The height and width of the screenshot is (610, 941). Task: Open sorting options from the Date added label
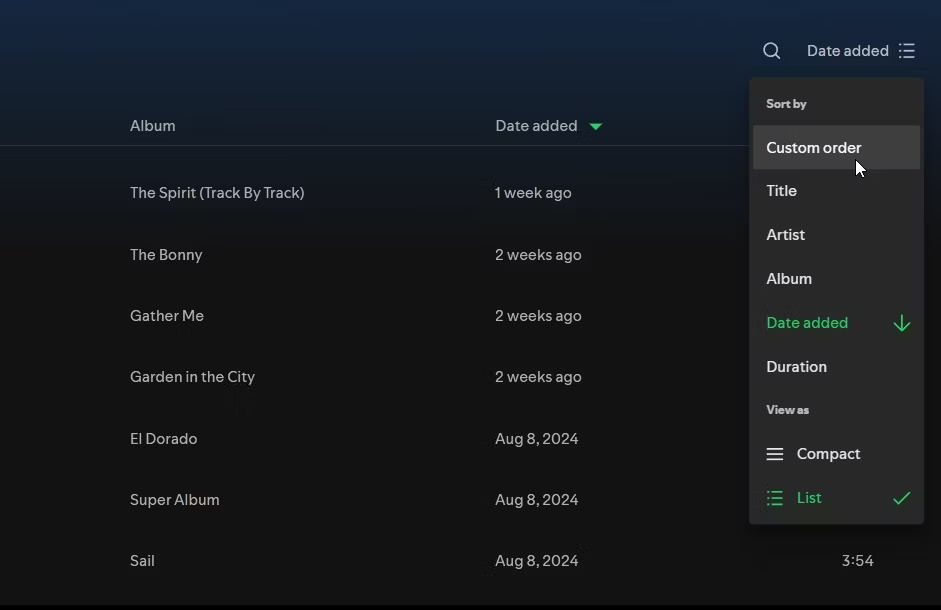click(x=848, y=50)
